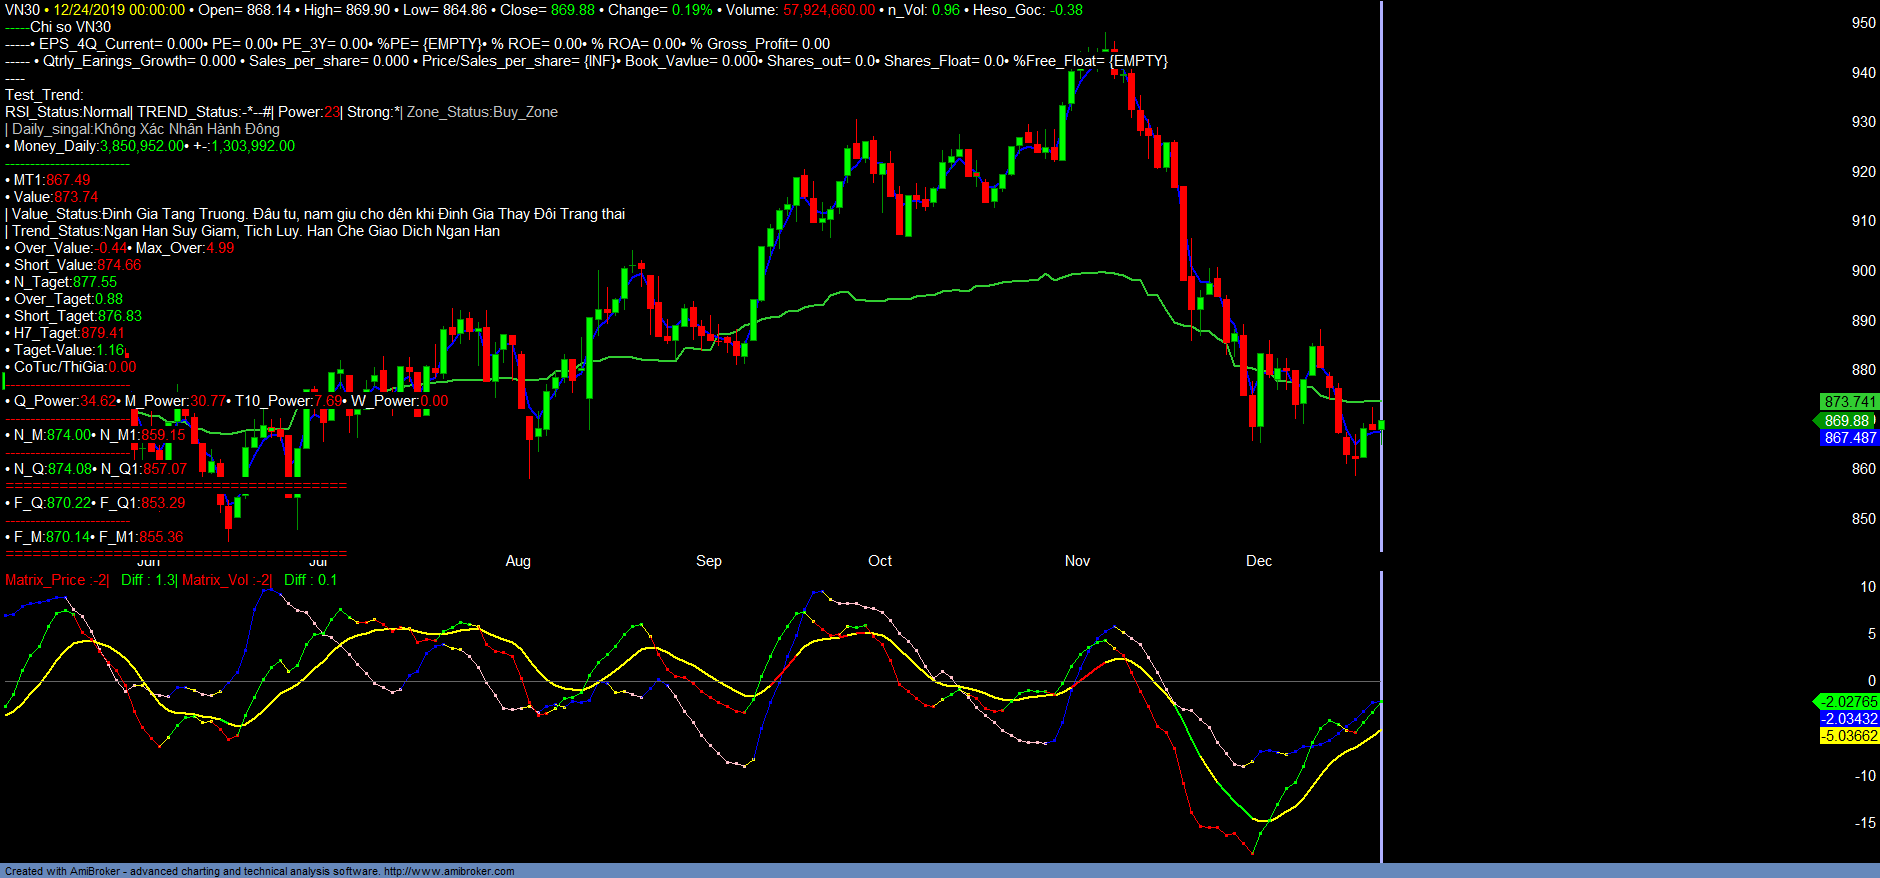
Task: Click the 0 level on the indicator axis
Action: coord(1871,681)
